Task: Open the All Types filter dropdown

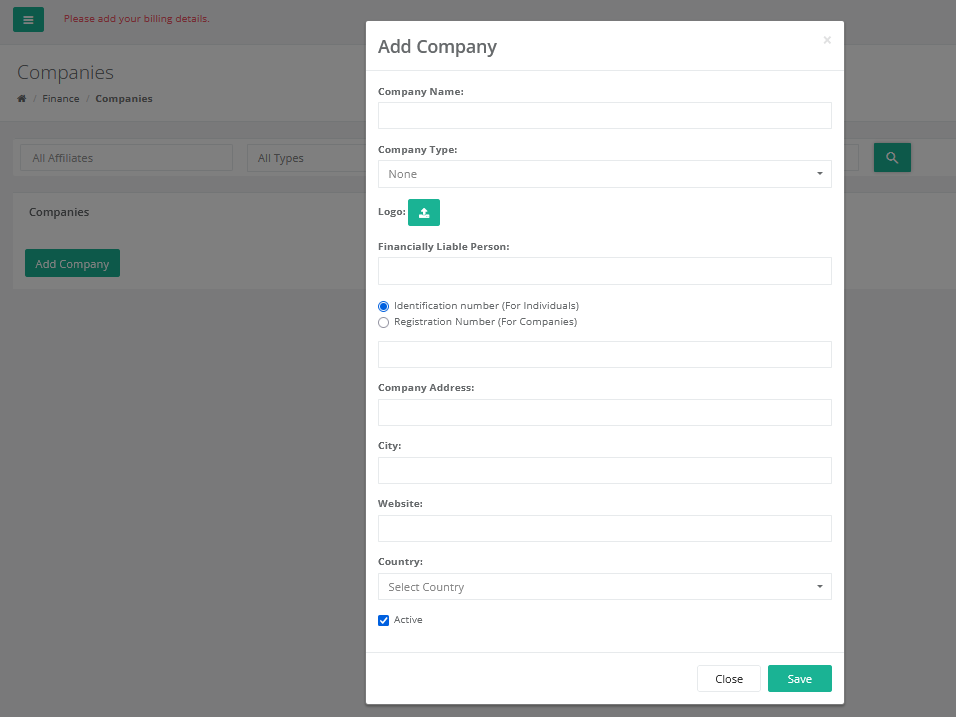Action: (x=306, y=158)
